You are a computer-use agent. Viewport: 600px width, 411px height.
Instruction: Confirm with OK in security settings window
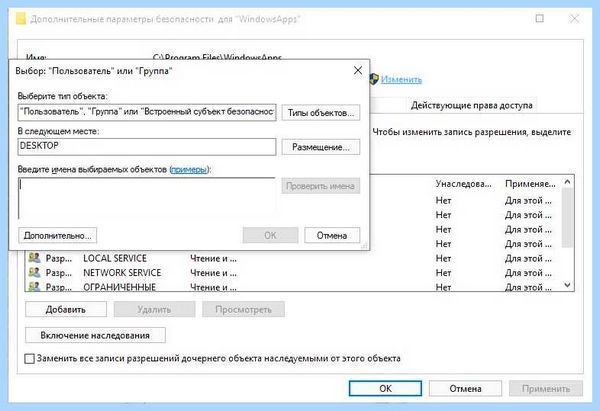point(385,388)
